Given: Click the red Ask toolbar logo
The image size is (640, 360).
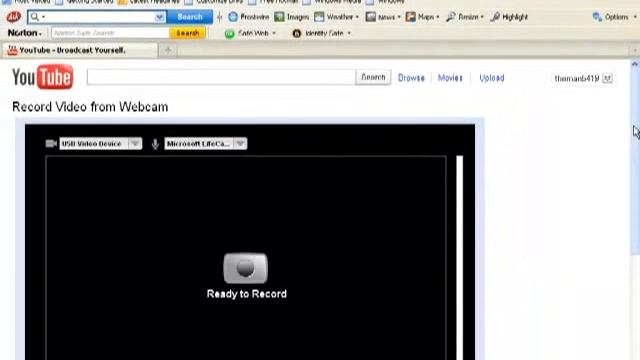Looking at the screenshot, I should [14, 17].
